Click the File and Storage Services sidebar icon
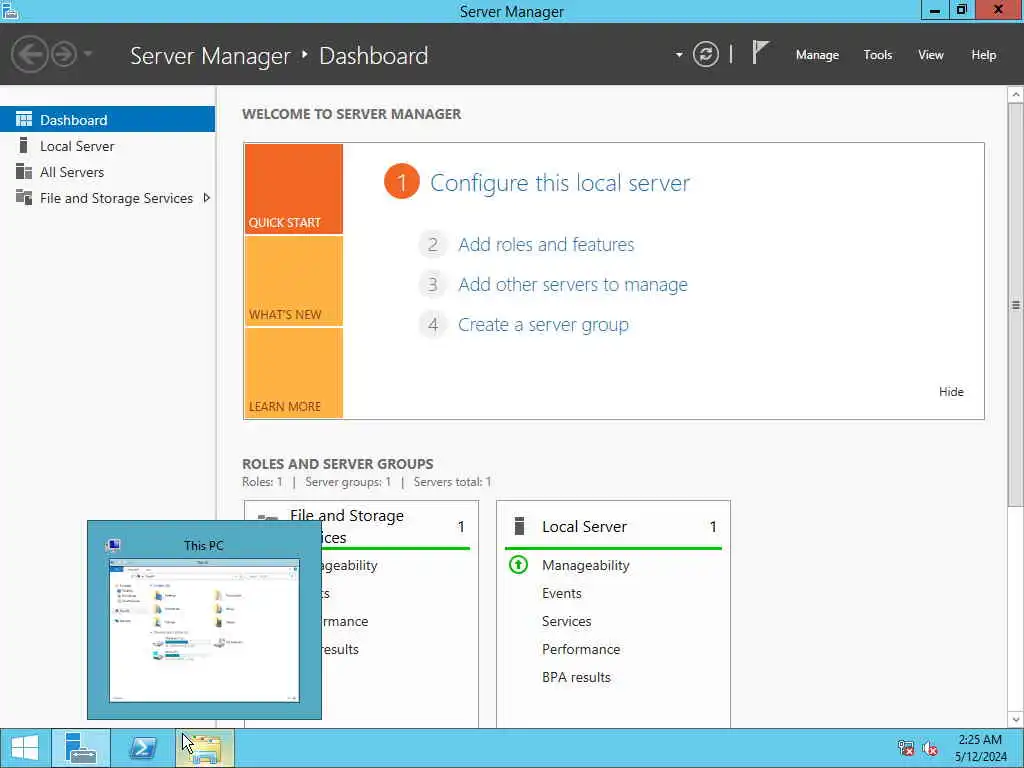This screenshot has height=768, width=1024. tap(24, 197)
